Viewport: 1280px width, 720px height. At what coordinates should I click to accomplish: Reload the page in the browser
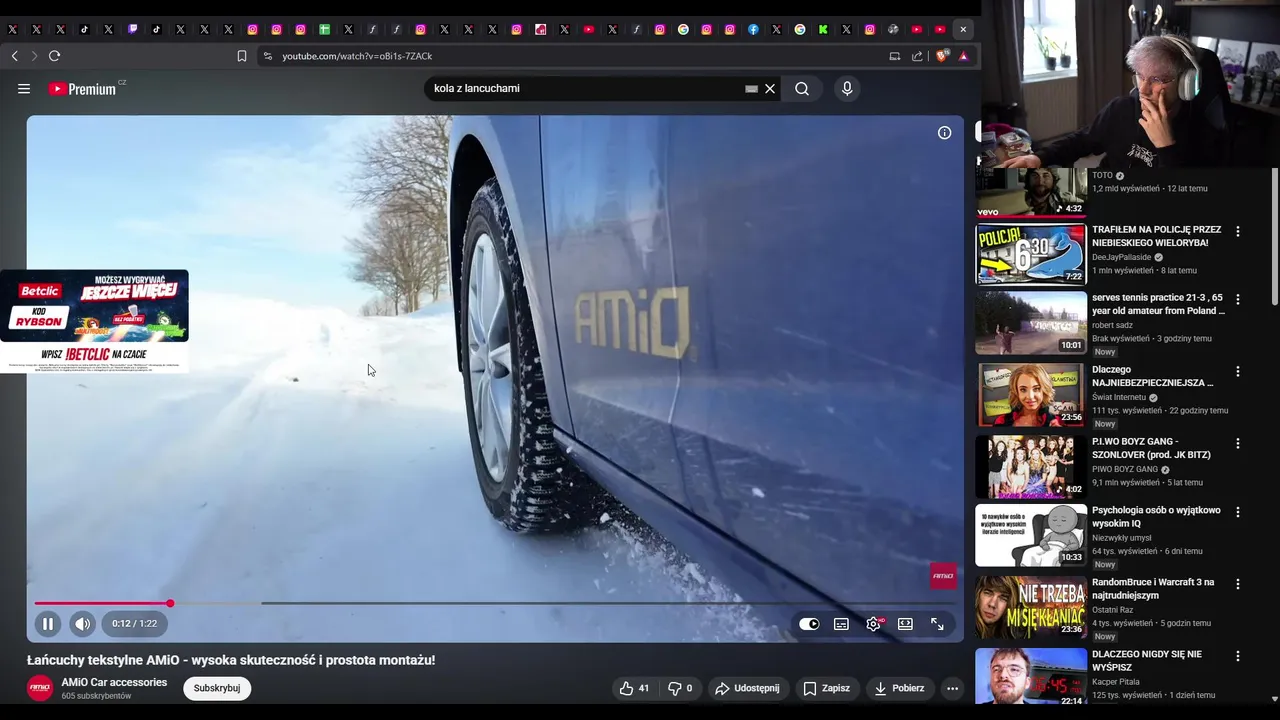55,56
